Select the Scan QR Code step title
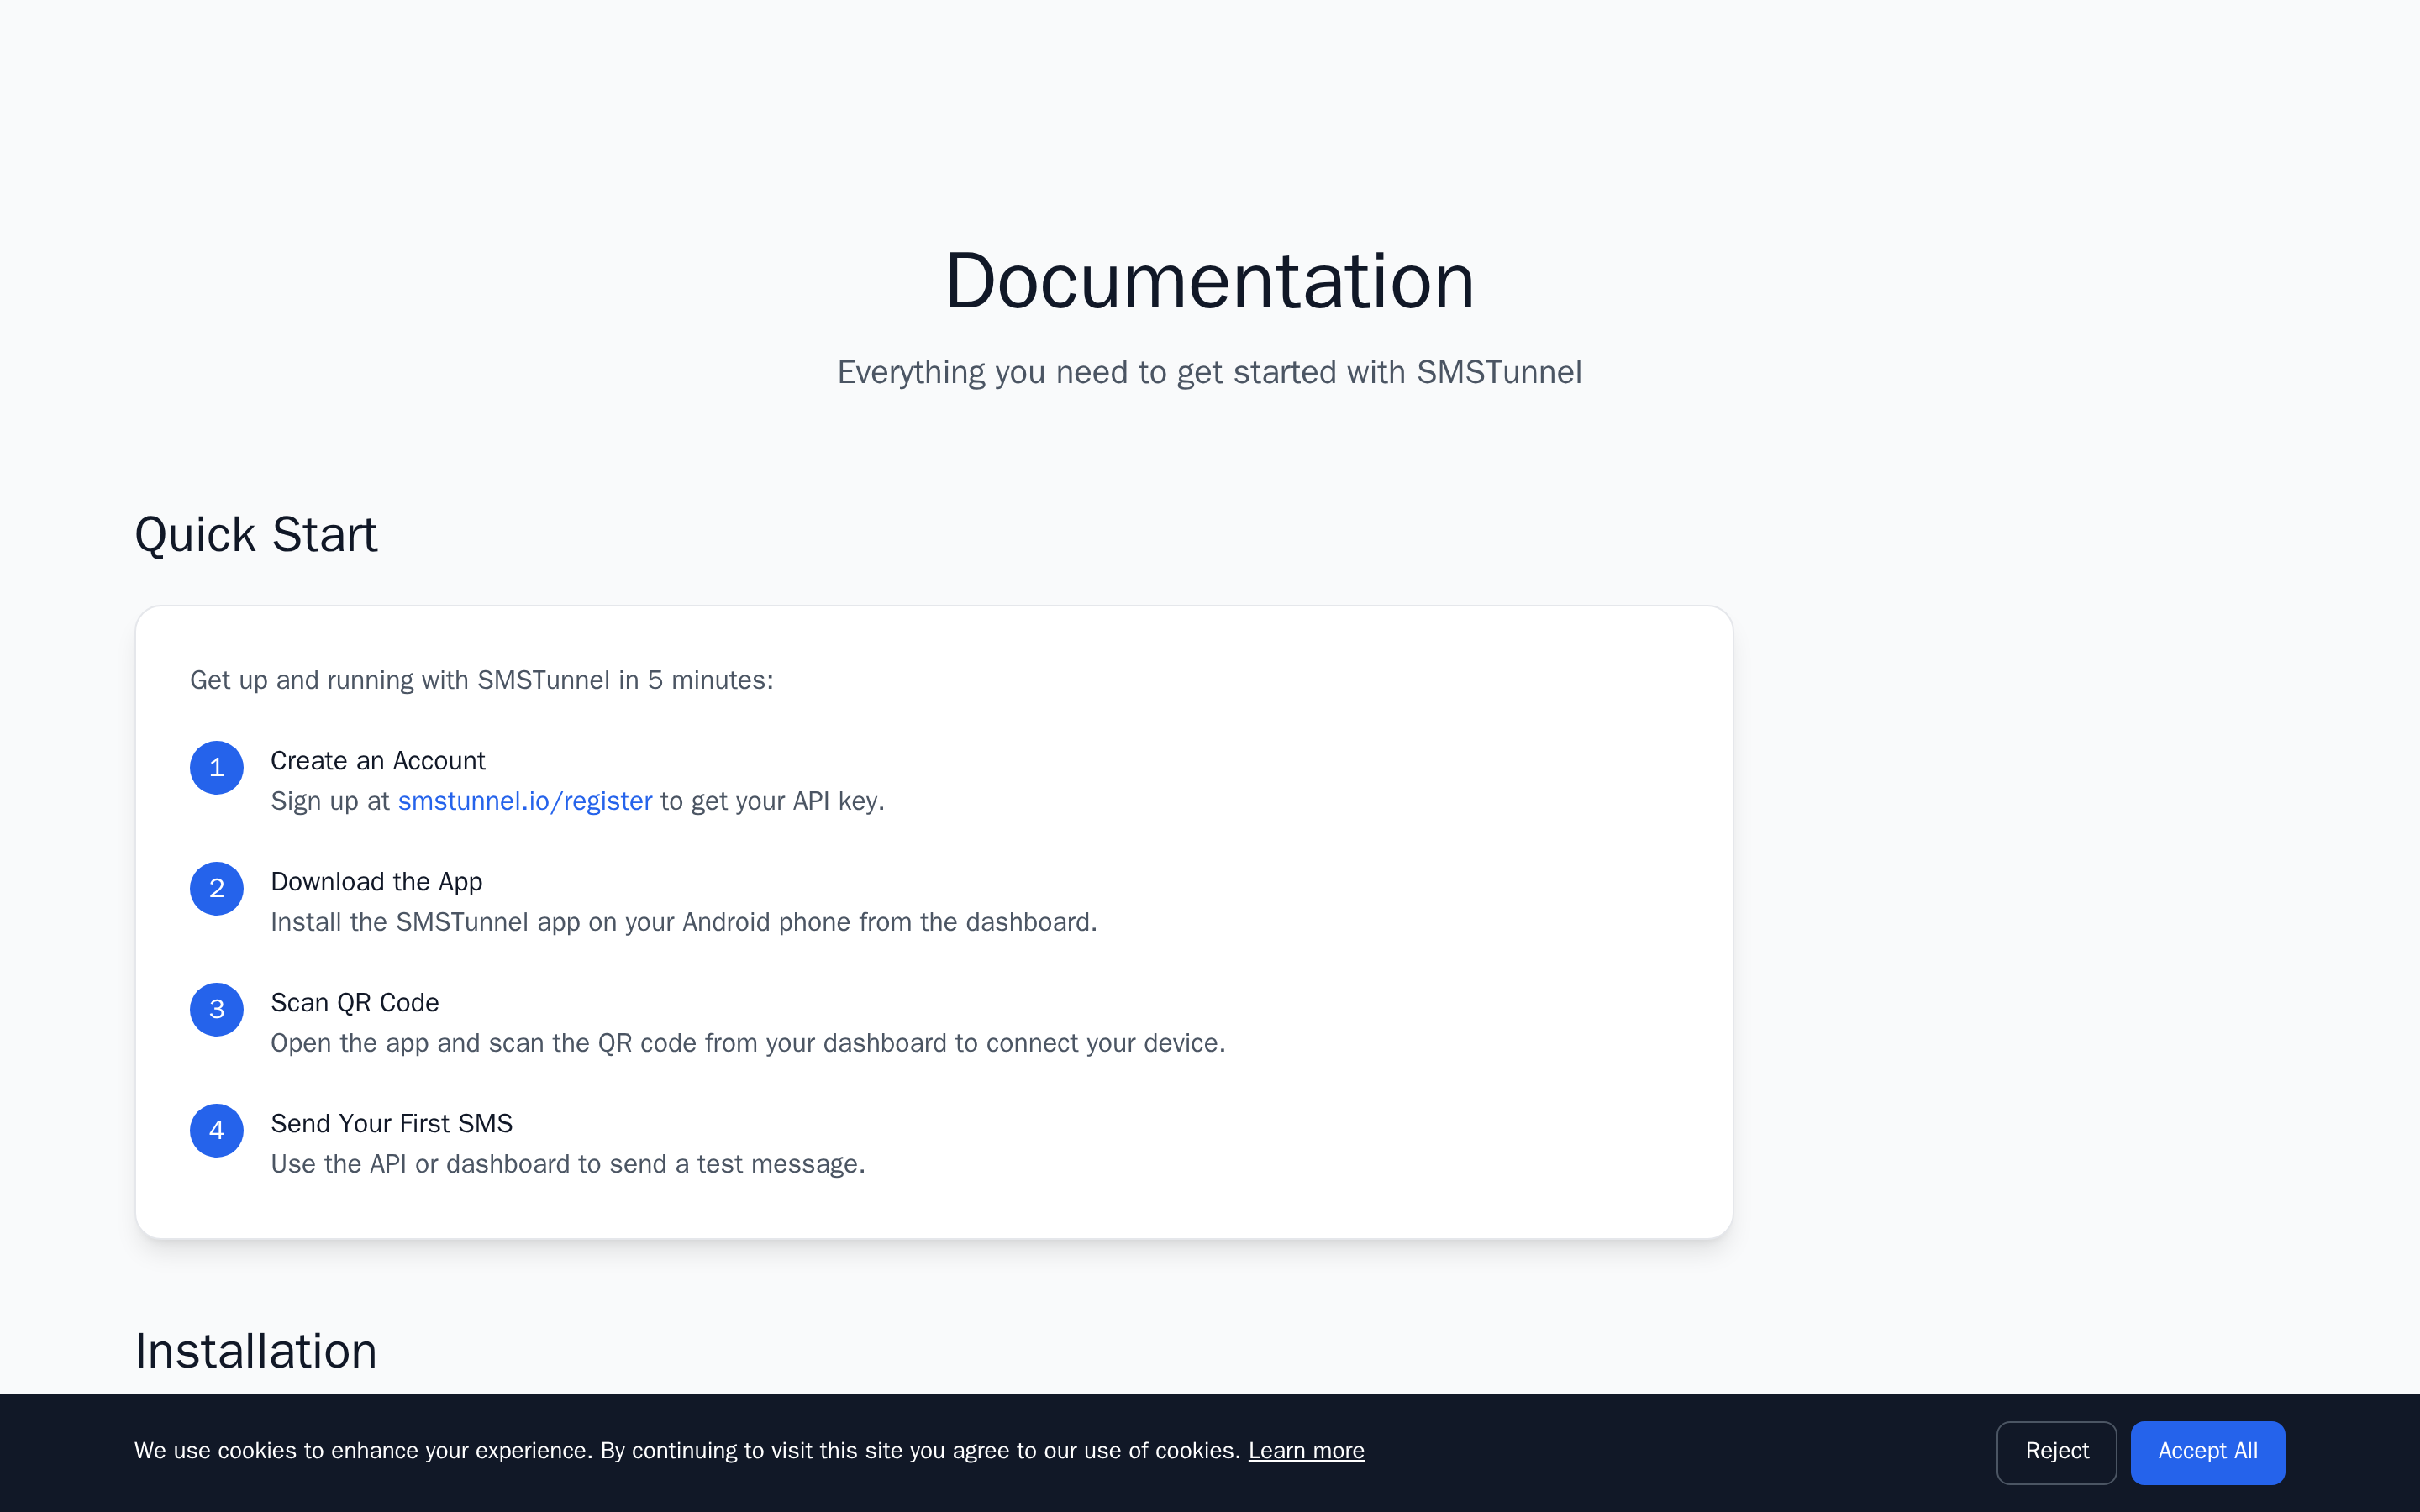This screenshot has height=1512, width=2420. pyautogui.click(x=355, y=1003)
